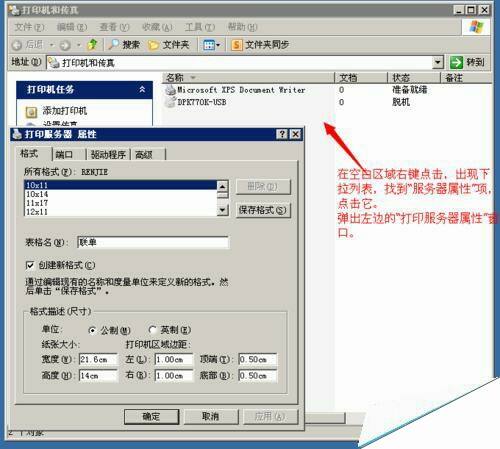Open the 帮助 menu
Viewport: 500px width, 449px height.
242,27
